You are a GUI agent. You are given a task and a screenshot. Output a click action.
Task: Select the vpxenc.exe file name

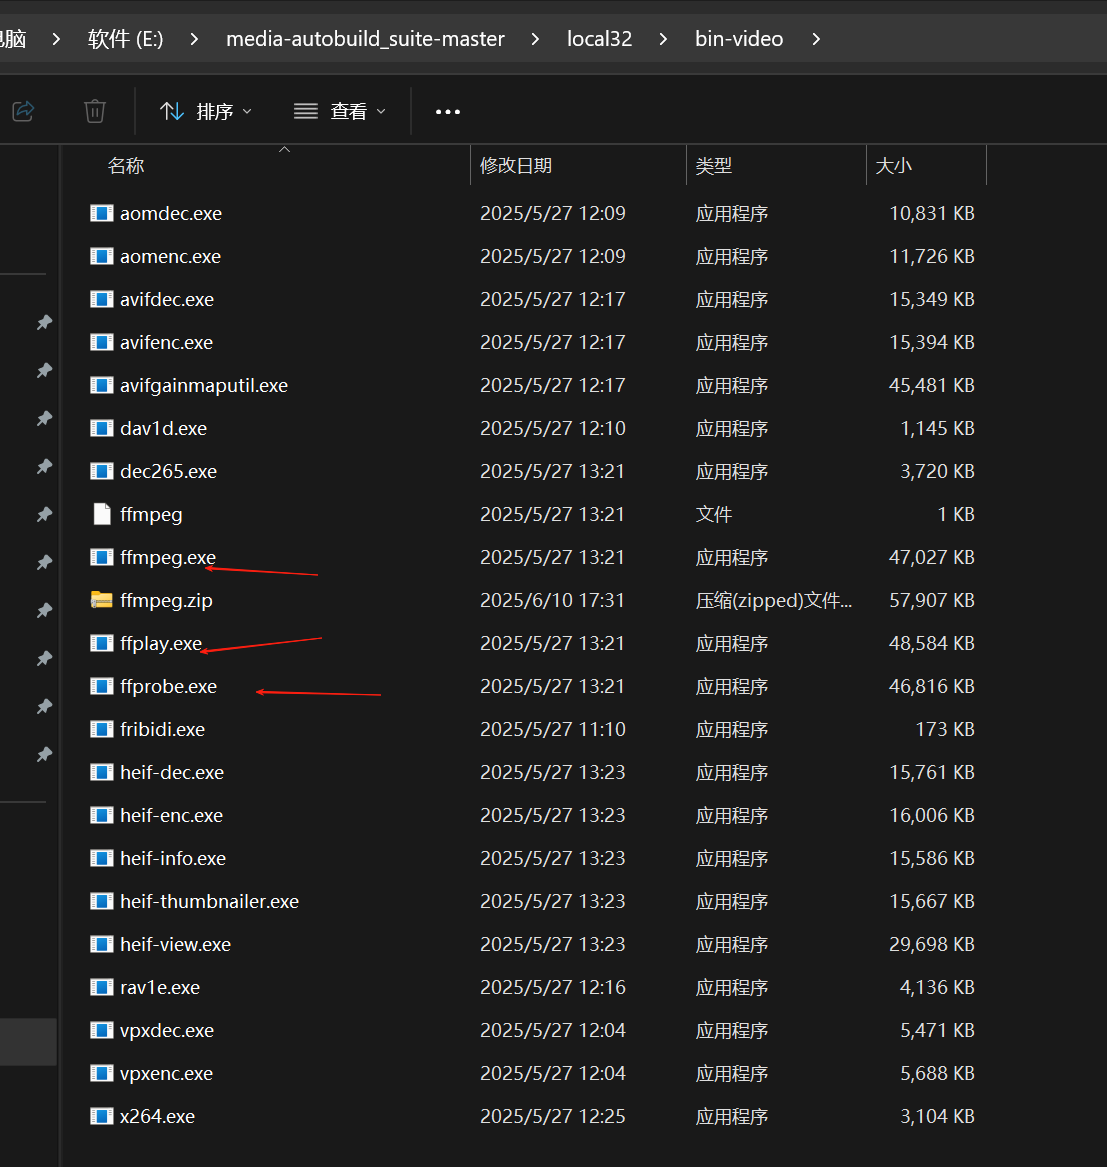click(167, 1073)
